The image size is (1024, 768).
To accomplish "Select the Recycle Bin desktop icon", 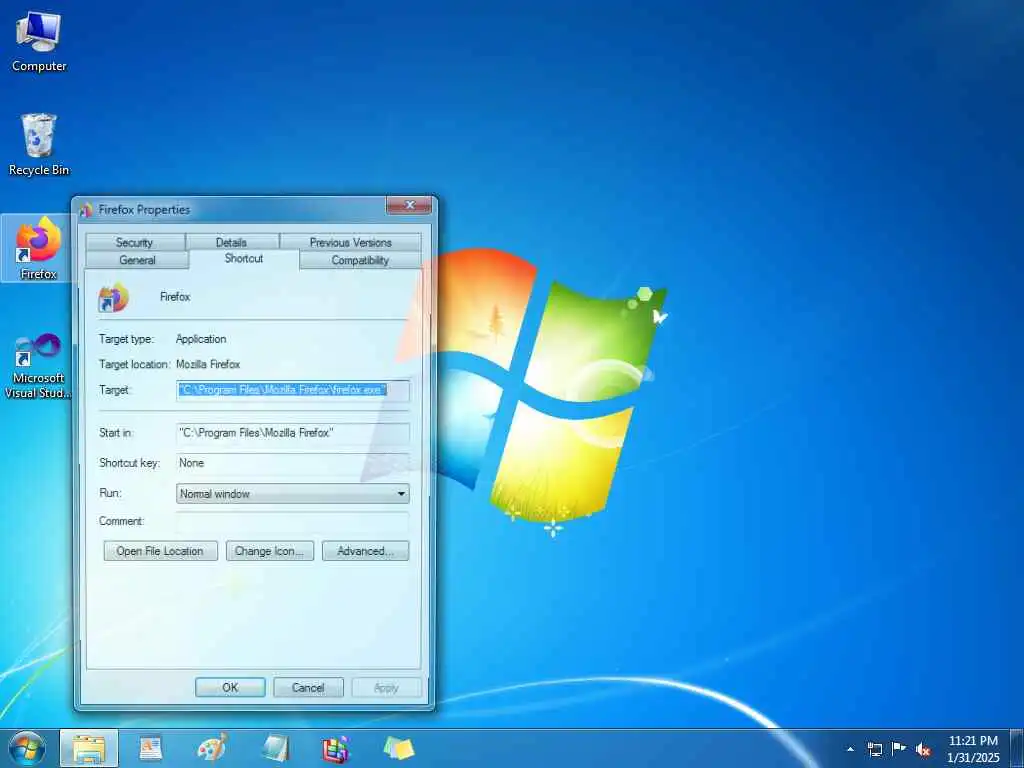I will tap(39, 144).
